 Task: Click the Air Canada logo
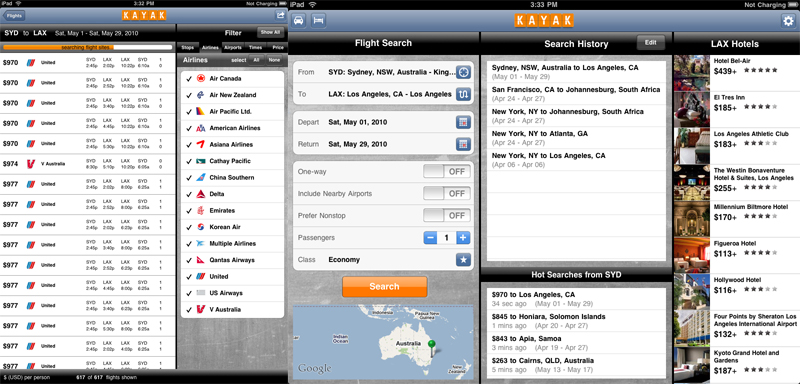201,79
